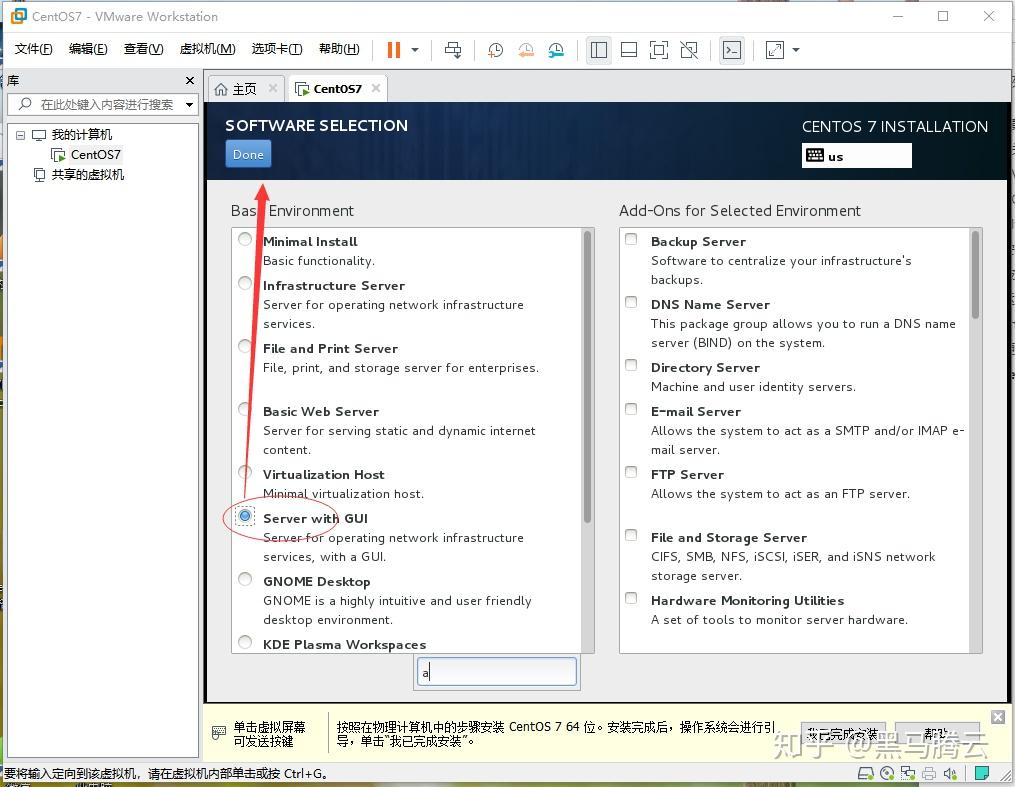
Task: Select the Minimal Install environment
Action: [245, 239]
